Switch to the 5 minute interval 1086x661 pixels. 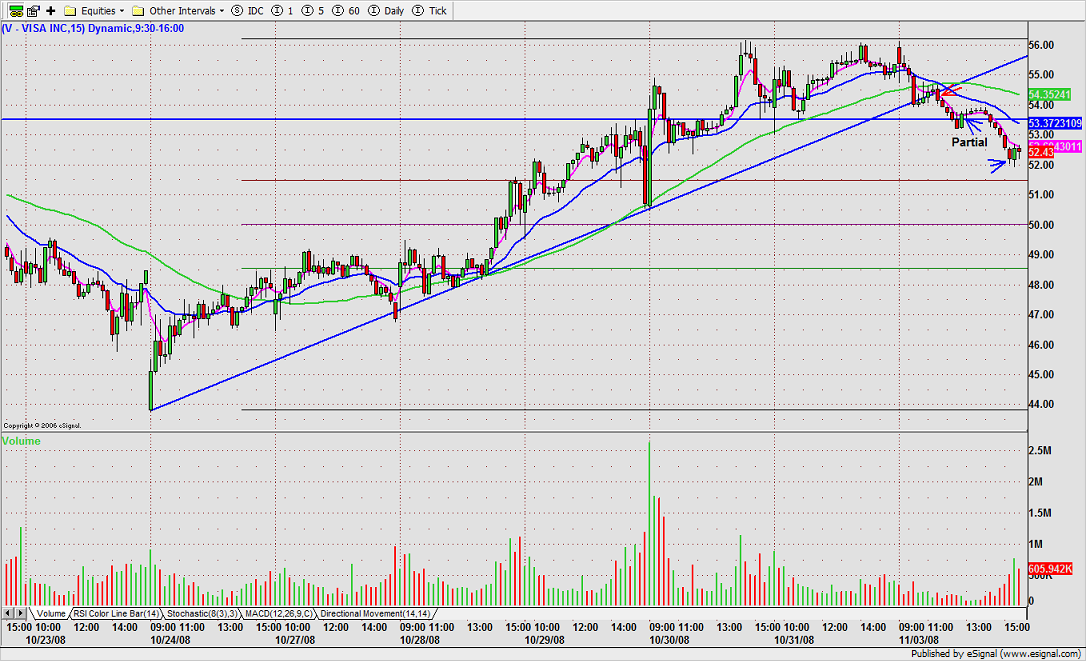(312, 10)
